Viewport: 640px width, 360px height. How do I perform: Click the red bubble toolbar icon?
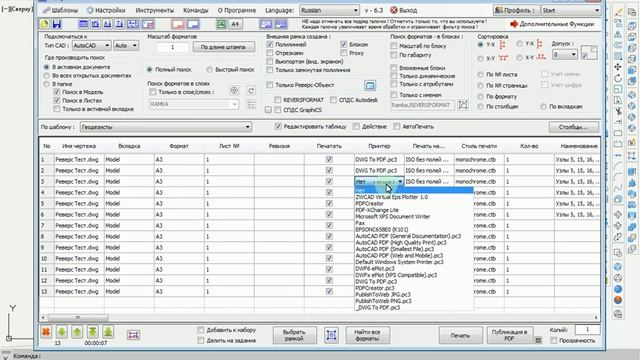(178, 24)
